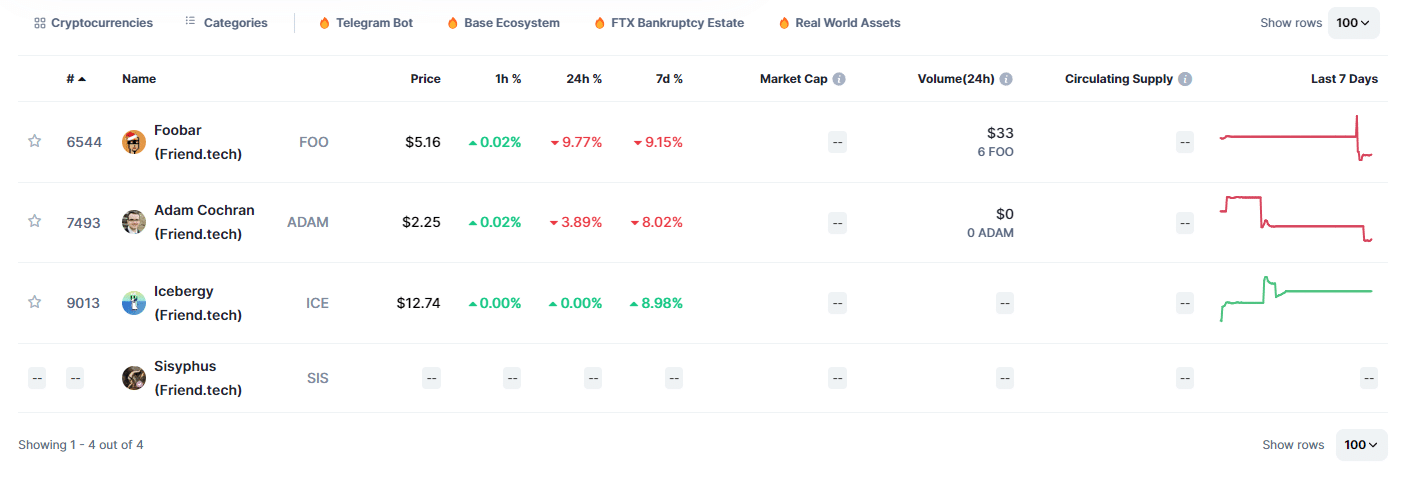Viewport: 1427px width, 479px height.
Task: Open the bottom Show rows 100 dropdown
Action: tap(1361, 445)
